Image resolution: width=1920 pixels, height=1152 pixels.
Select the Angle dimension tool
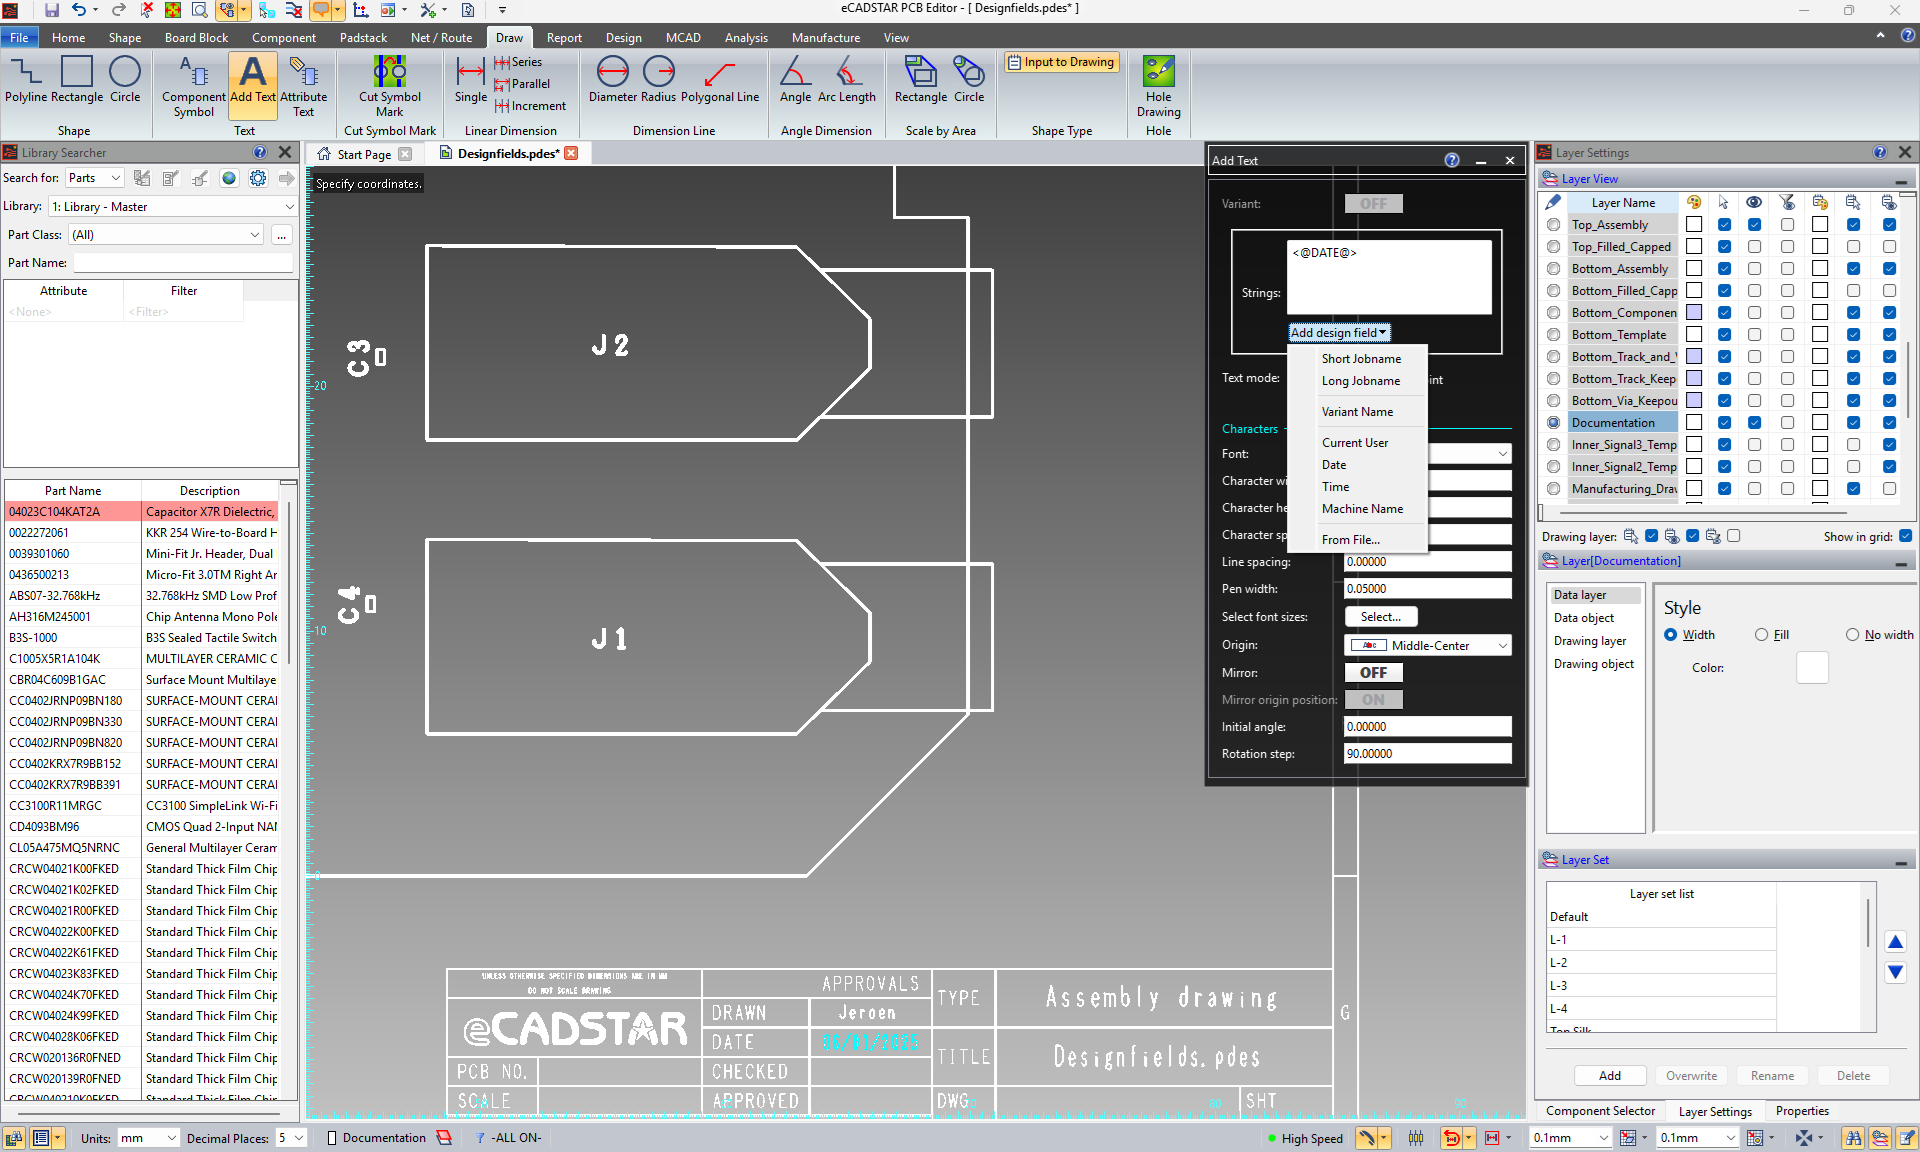pyautogui.click(x=795, y=80)
